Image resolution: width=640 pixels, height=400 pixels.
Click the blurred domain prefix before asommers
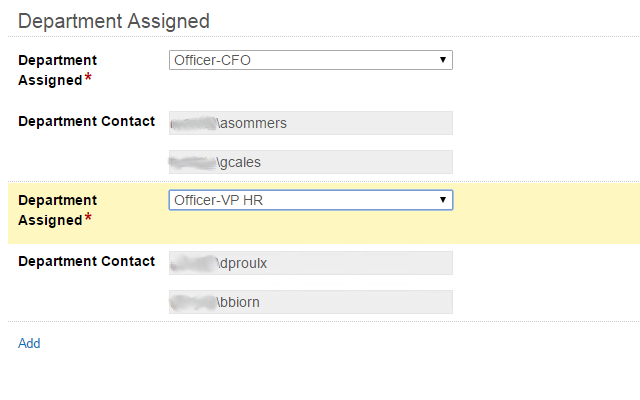(194, 123)
